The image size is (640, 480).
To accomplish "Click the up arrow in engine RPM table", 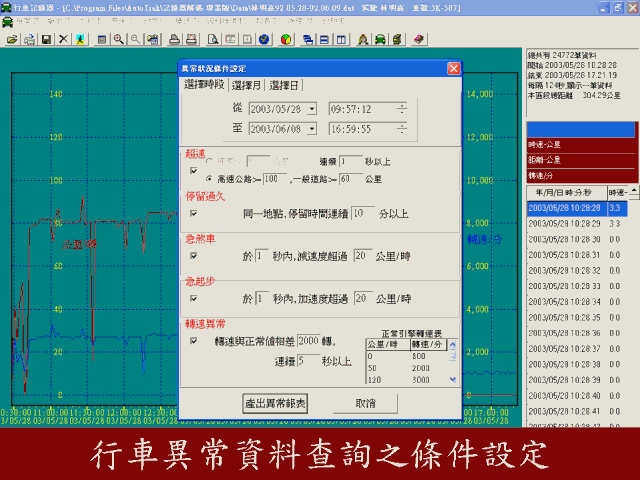I will point(453,346).
